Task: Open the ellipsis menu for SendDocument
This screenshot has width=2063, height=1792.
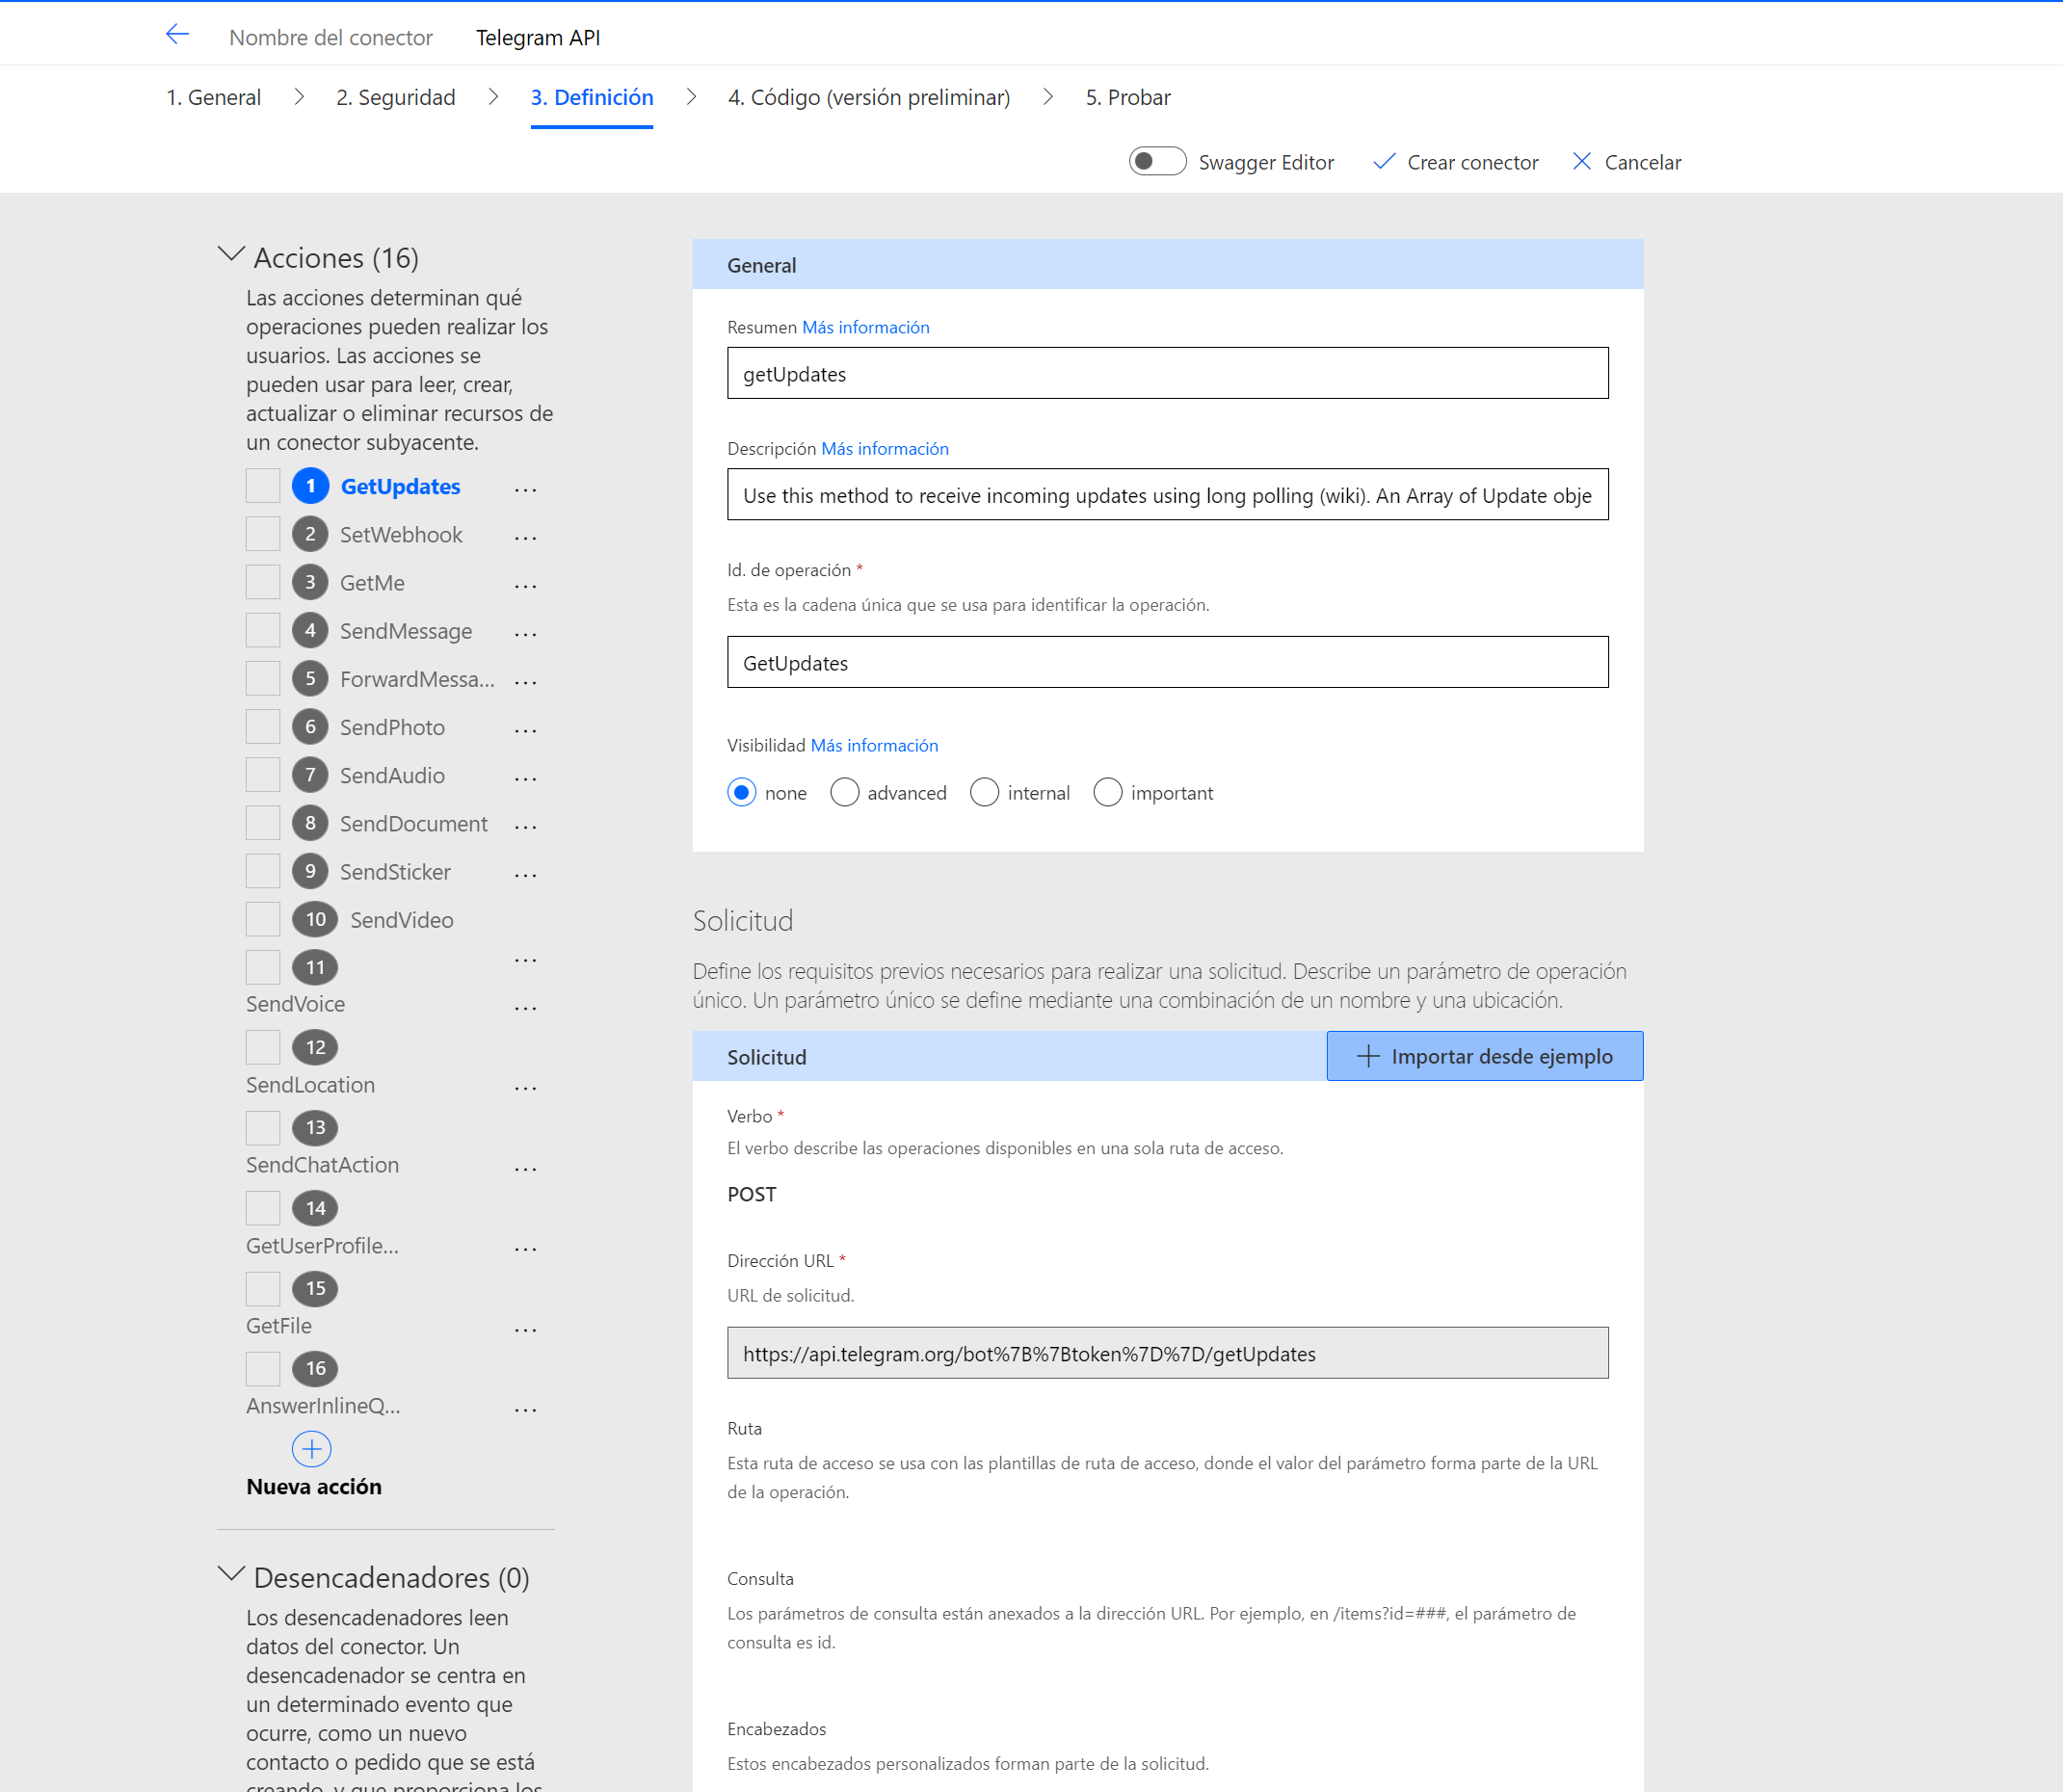Action: (525, 826)
